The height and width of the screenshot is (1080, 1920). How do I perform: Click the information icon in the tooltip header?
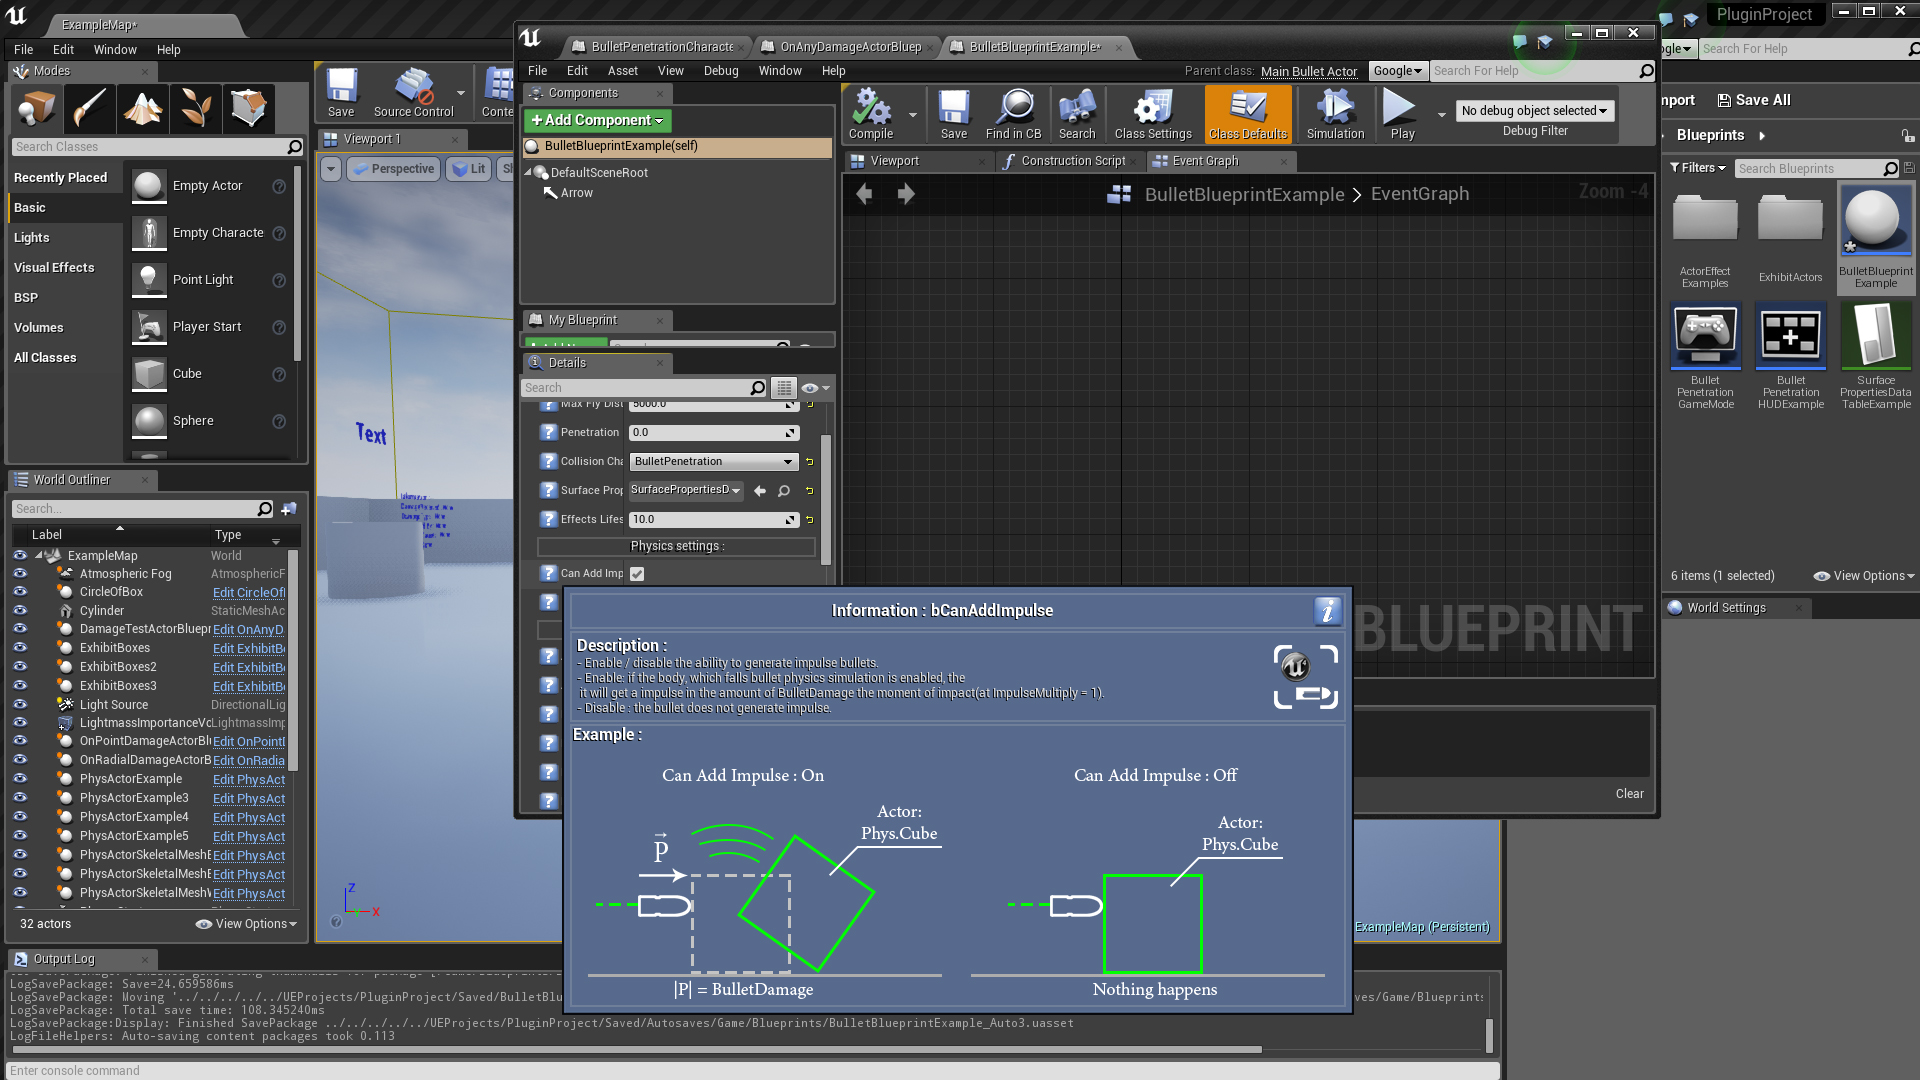point(1327,611)
